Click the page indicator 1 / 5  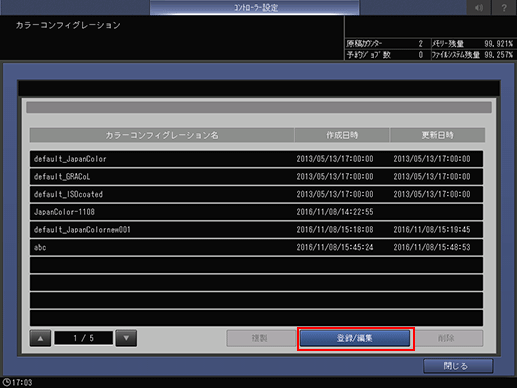click(84, 338)
